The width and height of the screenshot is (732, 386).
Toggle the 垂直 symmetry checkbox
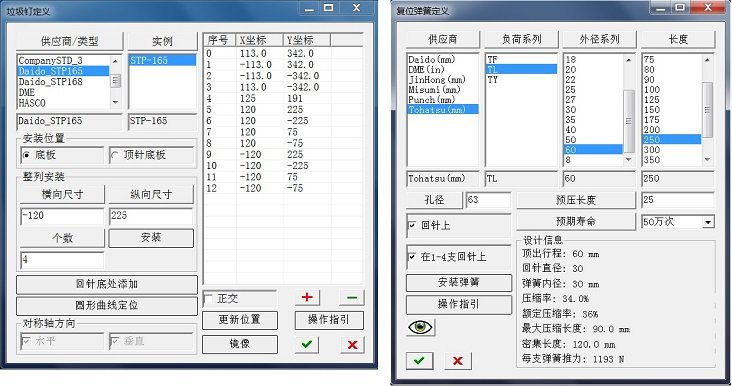pos(115,341)
